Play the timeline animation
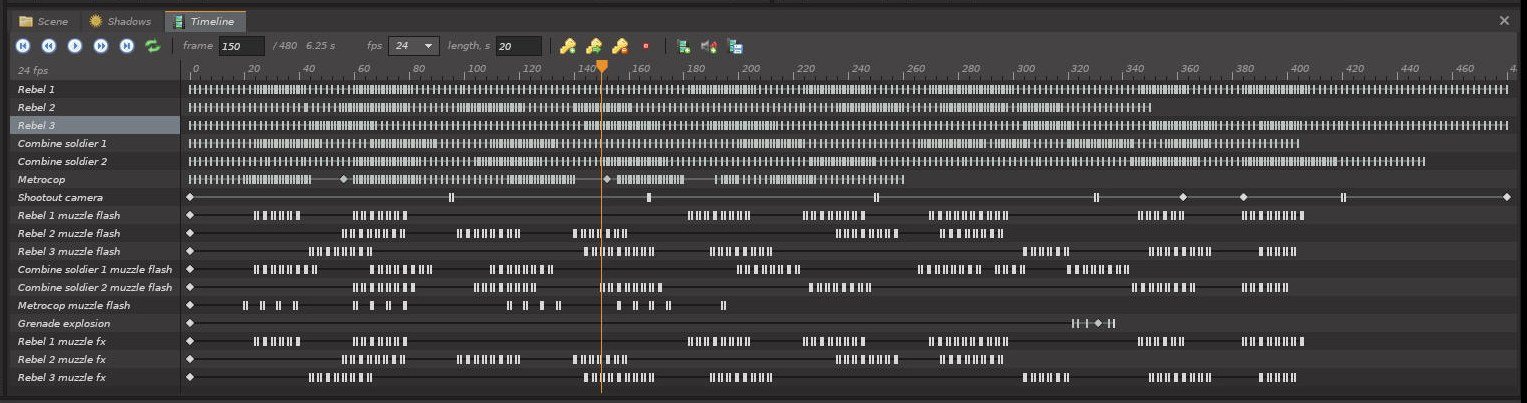The width and height of the screenshot is (1527, 403). click(x=74, y=46)
